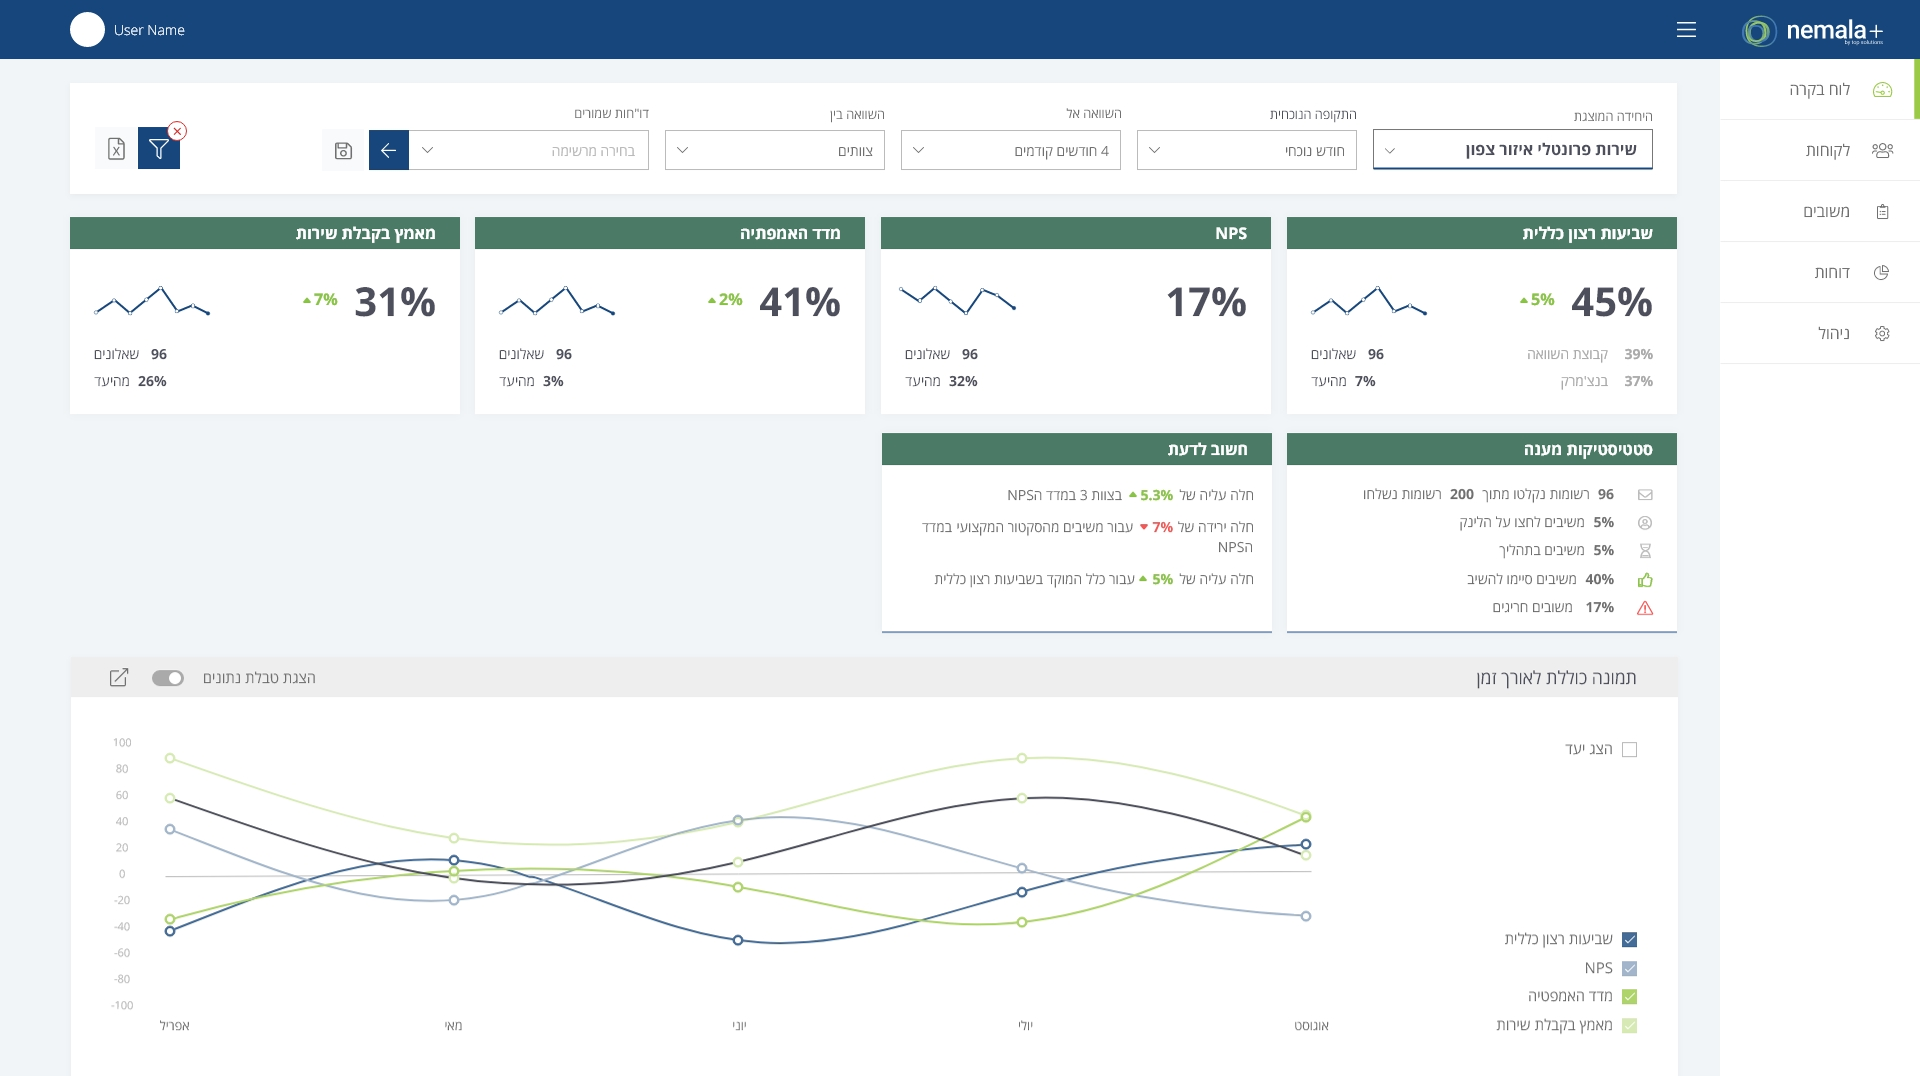Click the 41% empathy index value

pyautogui.click(x=800, y=302)
